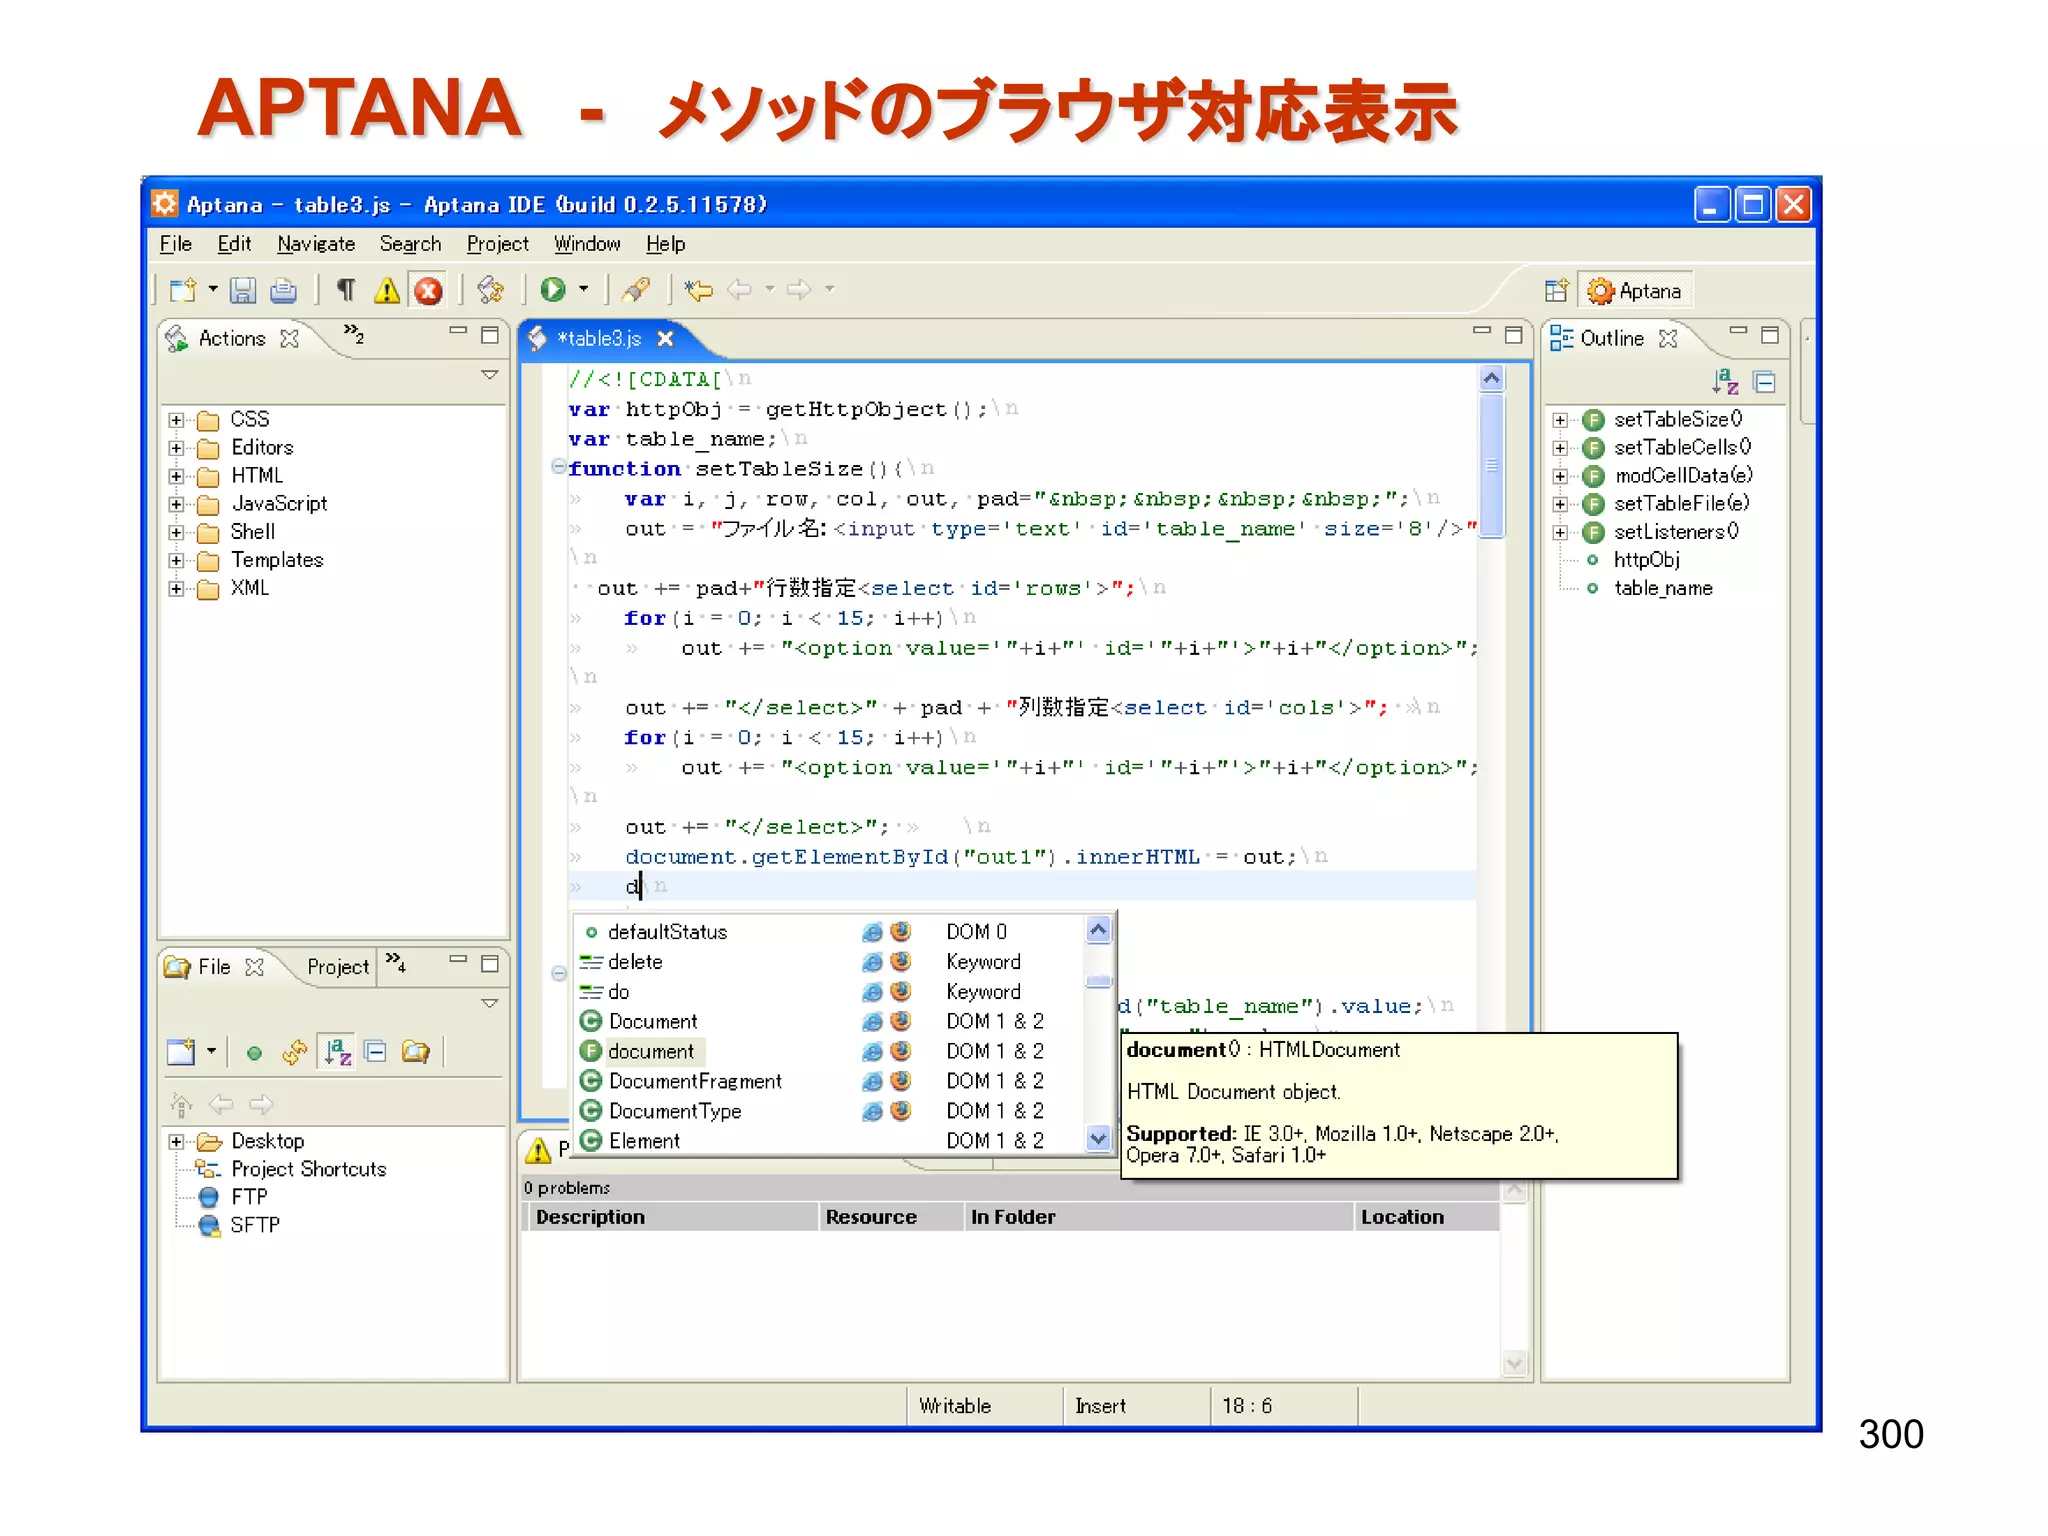Toggle sort icon in File view

coord(337,1052)
